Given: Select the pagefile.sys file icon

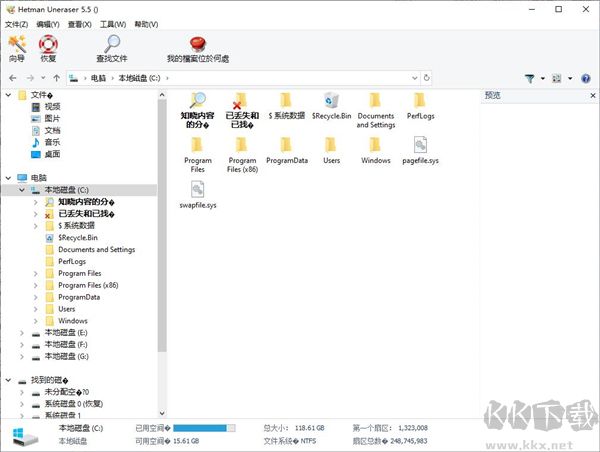Looking at the screenshot, I should pos(420,149).
